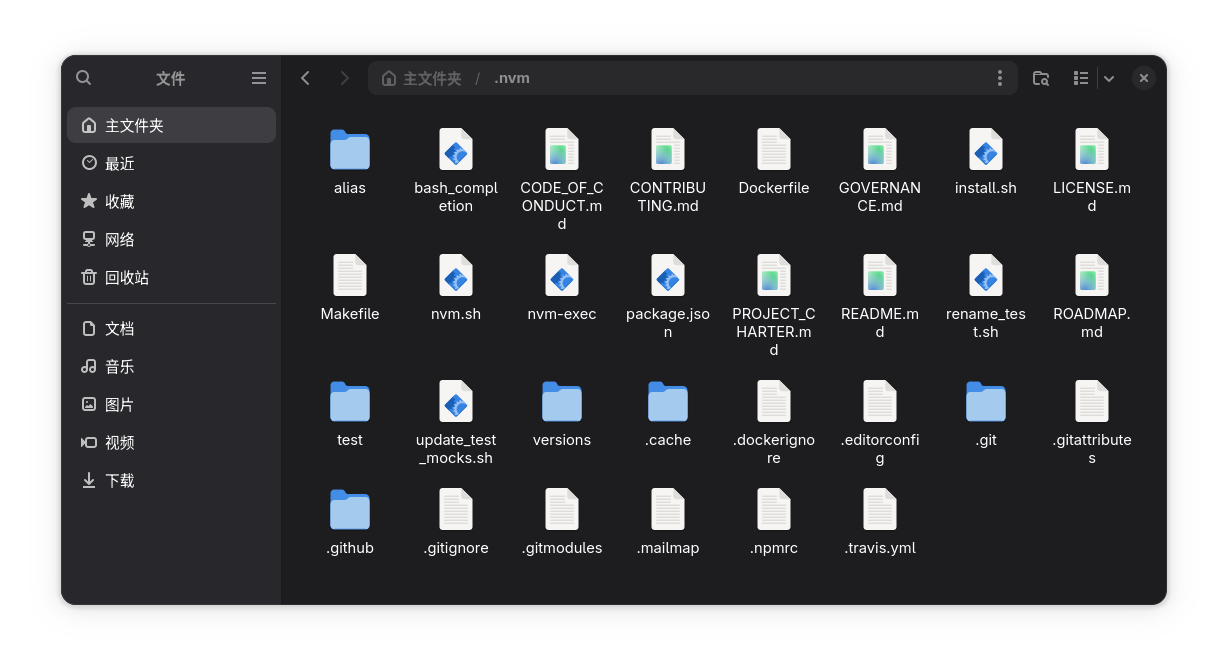The image size is (1228, 672).
Task: Select the versions folder
Action: point(562,413)
